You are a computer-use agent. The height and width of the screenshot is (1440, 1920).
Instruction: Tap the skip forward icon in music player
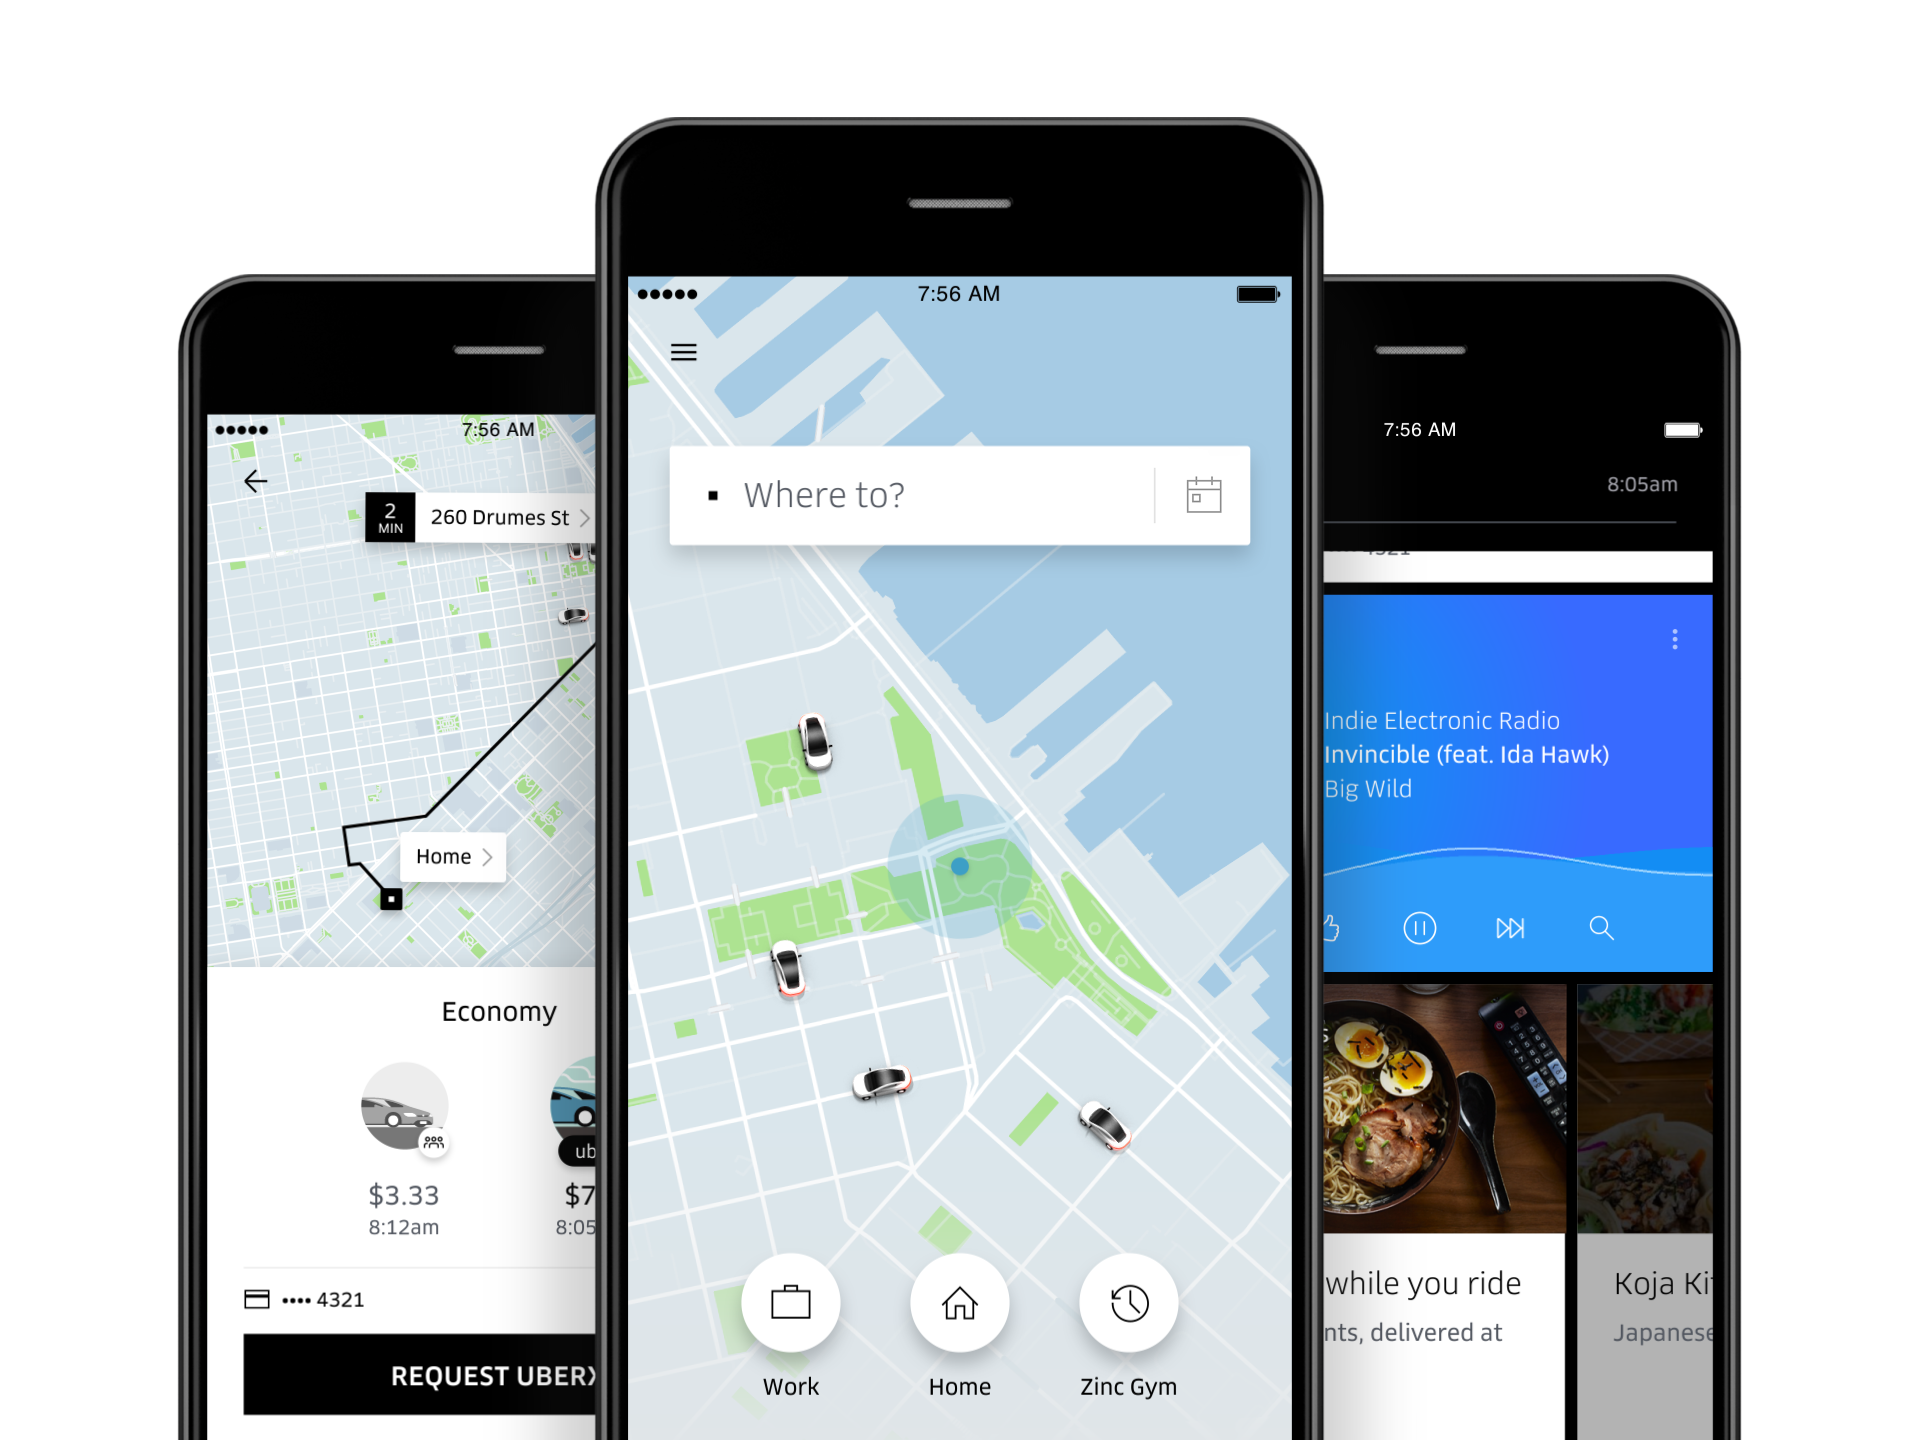(x=1512, y=926)
